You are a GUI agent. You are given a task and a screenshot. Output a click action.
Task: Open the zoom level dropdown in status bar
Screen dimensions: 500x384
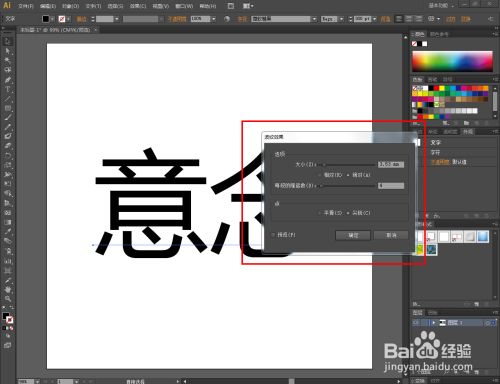pyautogui.click(x=37, y=381)
